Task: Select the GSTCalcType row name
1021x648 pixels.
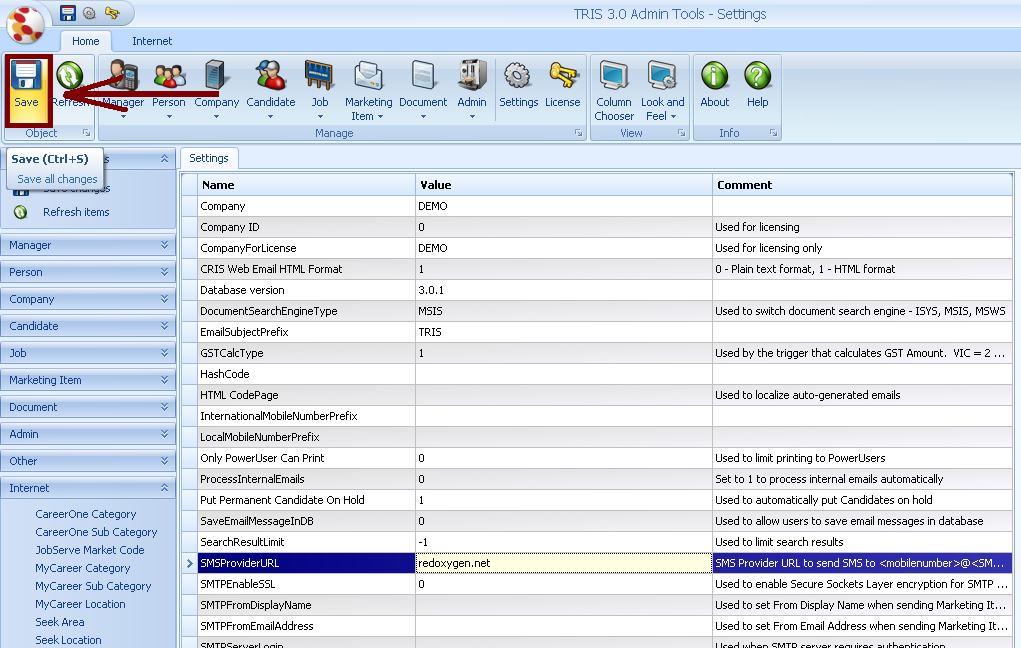Action: click(x=306, y=353)
